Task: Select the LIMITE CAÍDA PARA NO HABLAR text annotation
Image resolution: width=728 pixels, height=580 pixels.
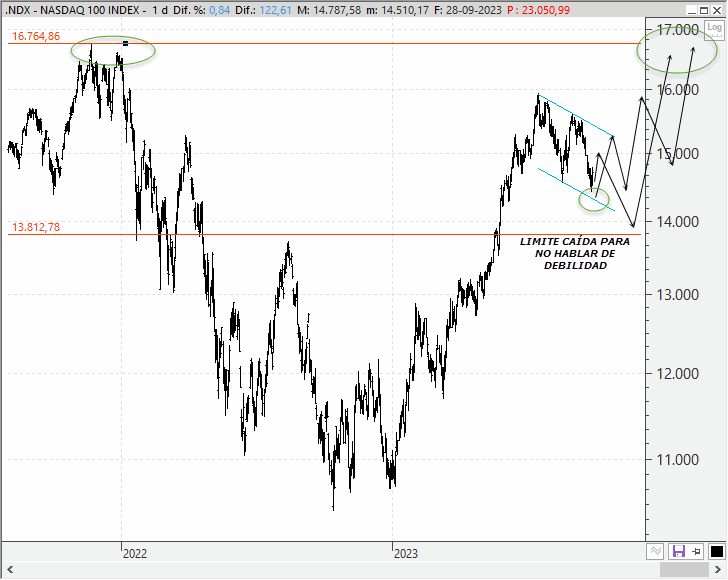Action: pyautogui.click(x=575, y=254)
